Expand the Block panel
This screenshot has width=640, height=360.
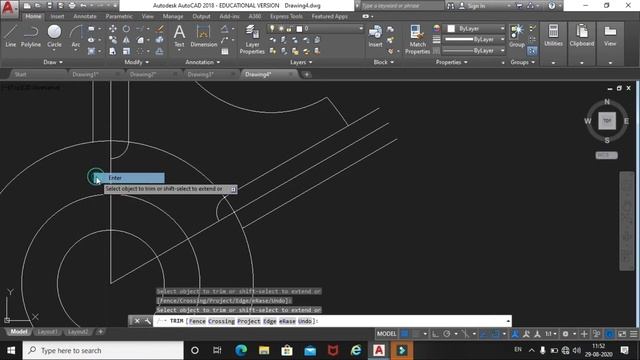point(384,62)
